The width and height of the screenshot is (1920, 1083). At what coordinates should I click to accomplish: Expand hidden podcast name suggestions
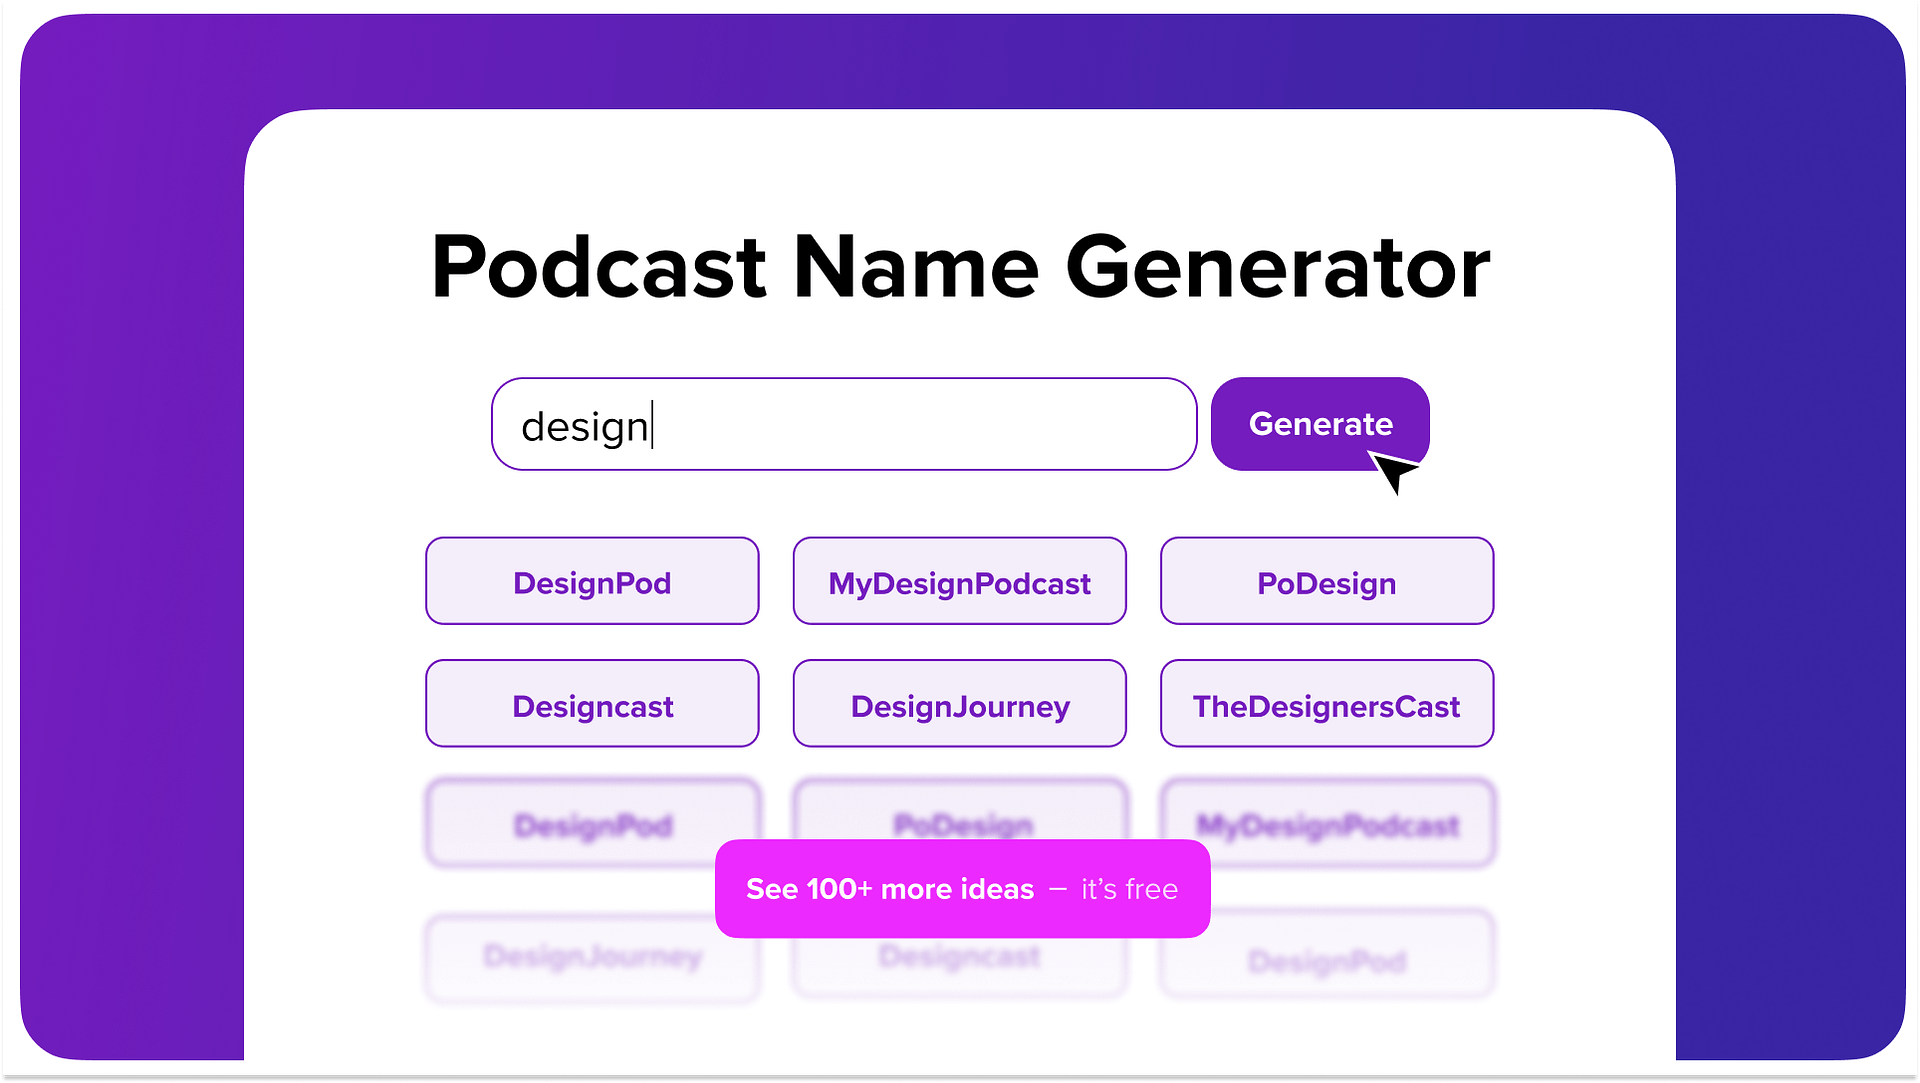click(960, 890)
